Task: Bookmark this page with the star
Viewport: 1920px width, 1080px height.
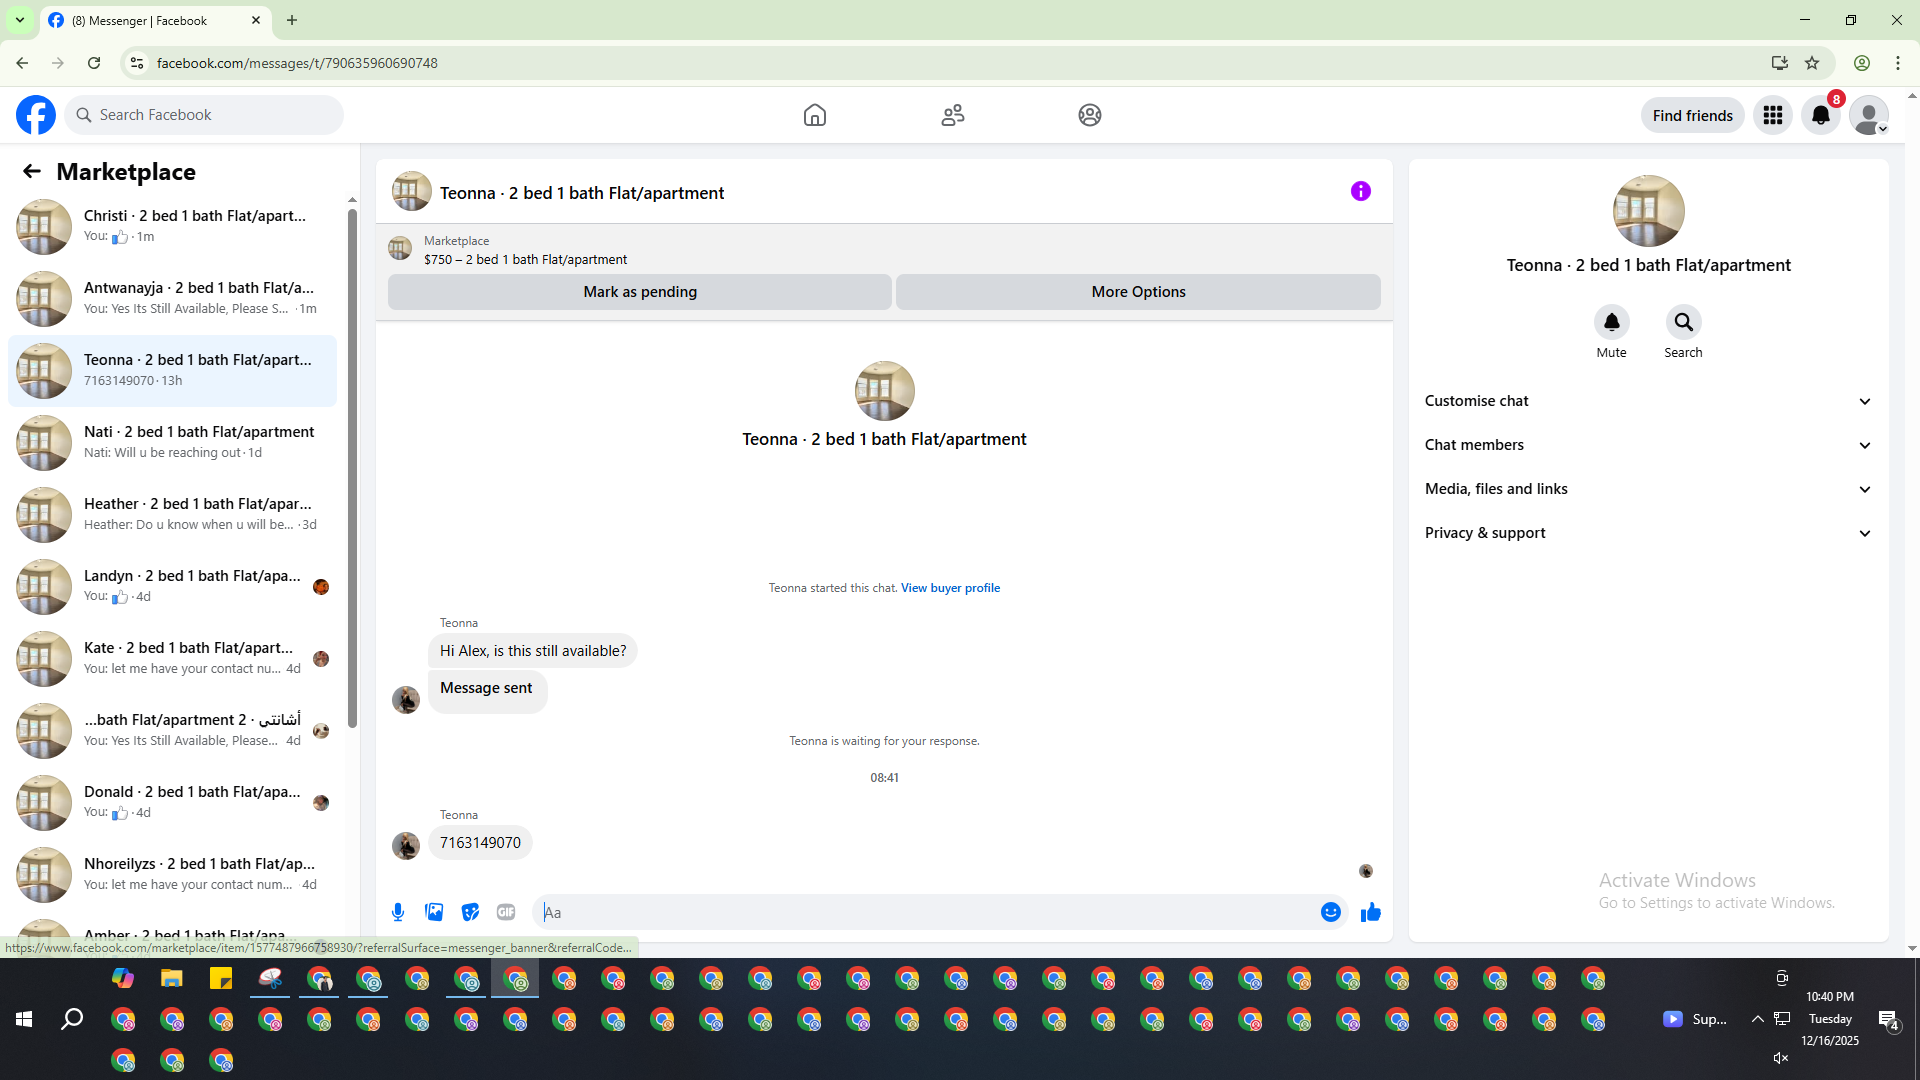Action: 1812,63
